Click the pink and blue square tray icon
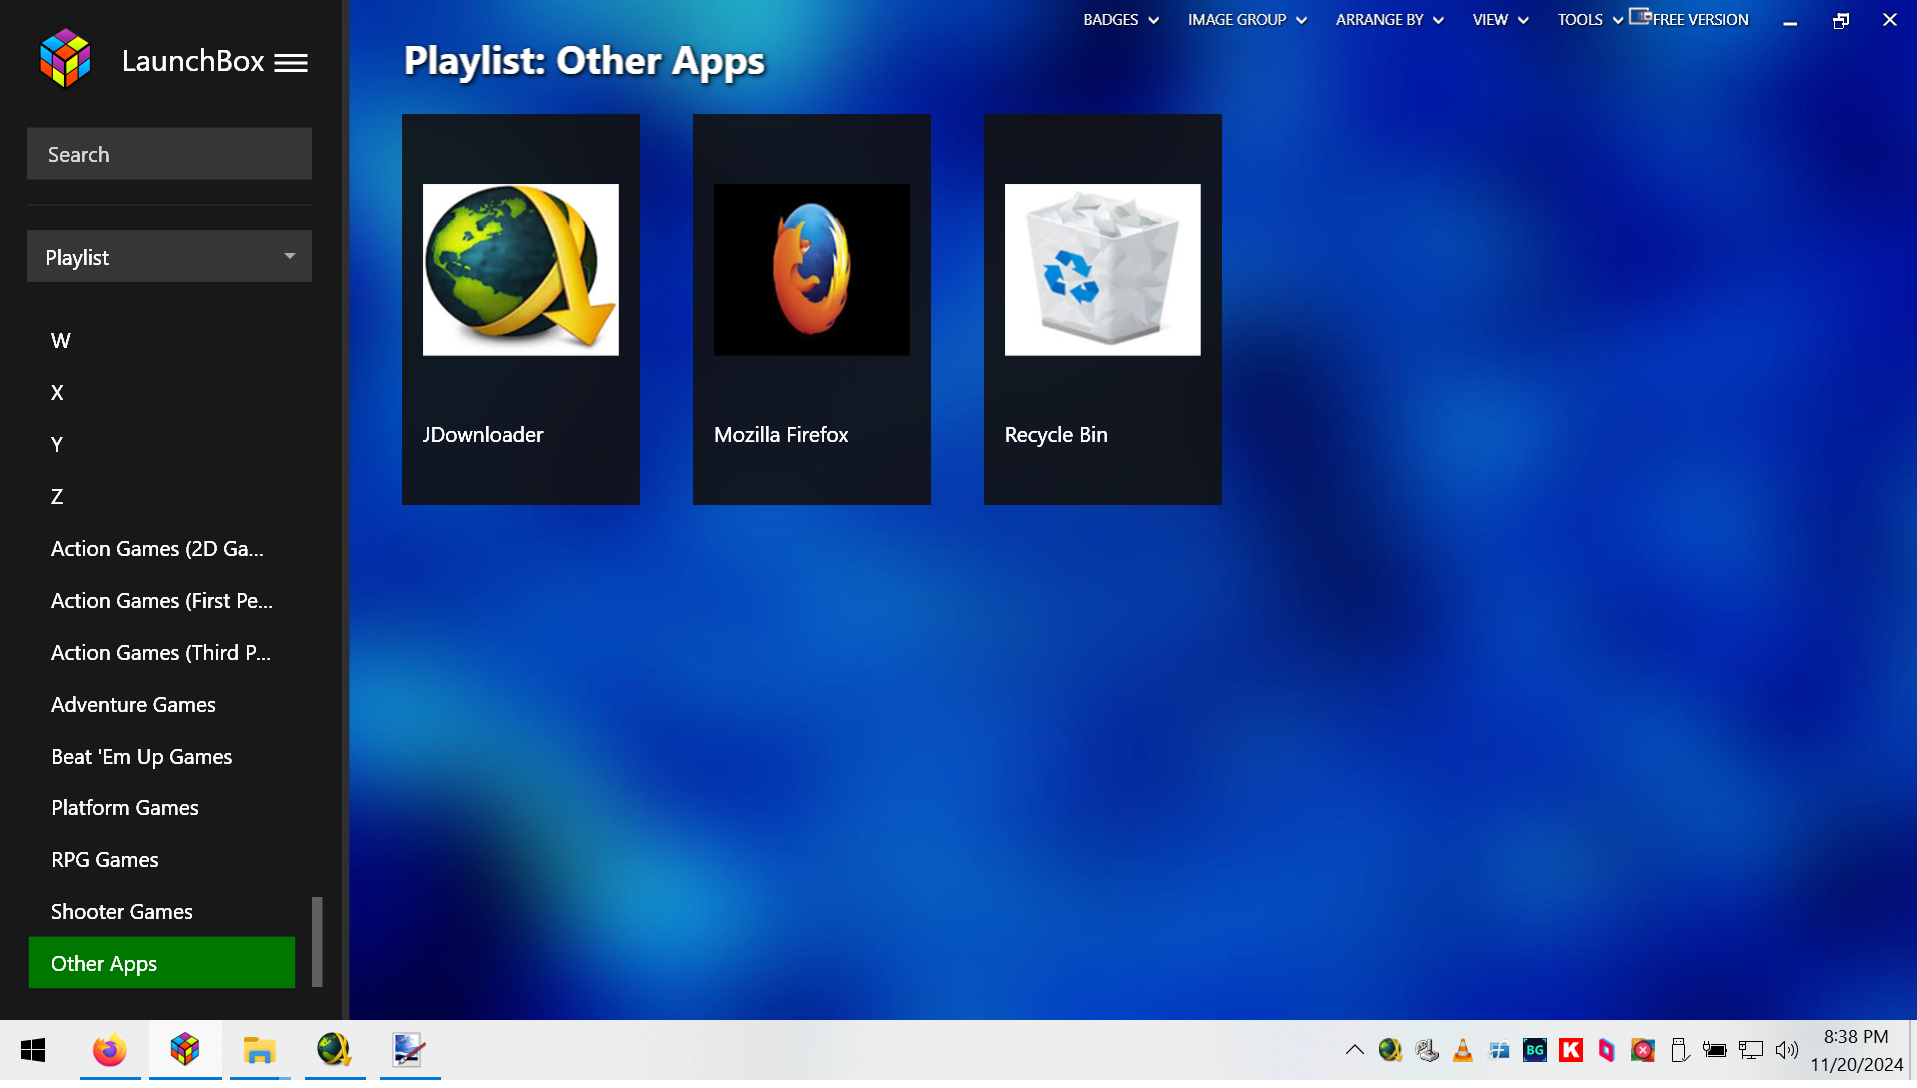 click(1607, 1051)
